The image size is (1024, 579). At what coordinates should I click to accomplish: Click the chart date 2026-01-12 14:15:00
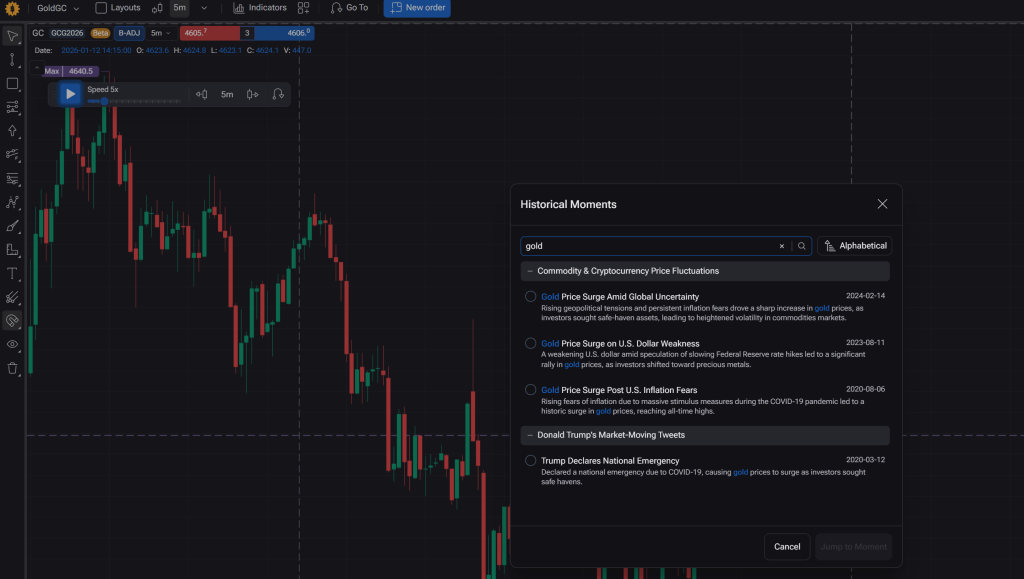[x=96, y=50]
